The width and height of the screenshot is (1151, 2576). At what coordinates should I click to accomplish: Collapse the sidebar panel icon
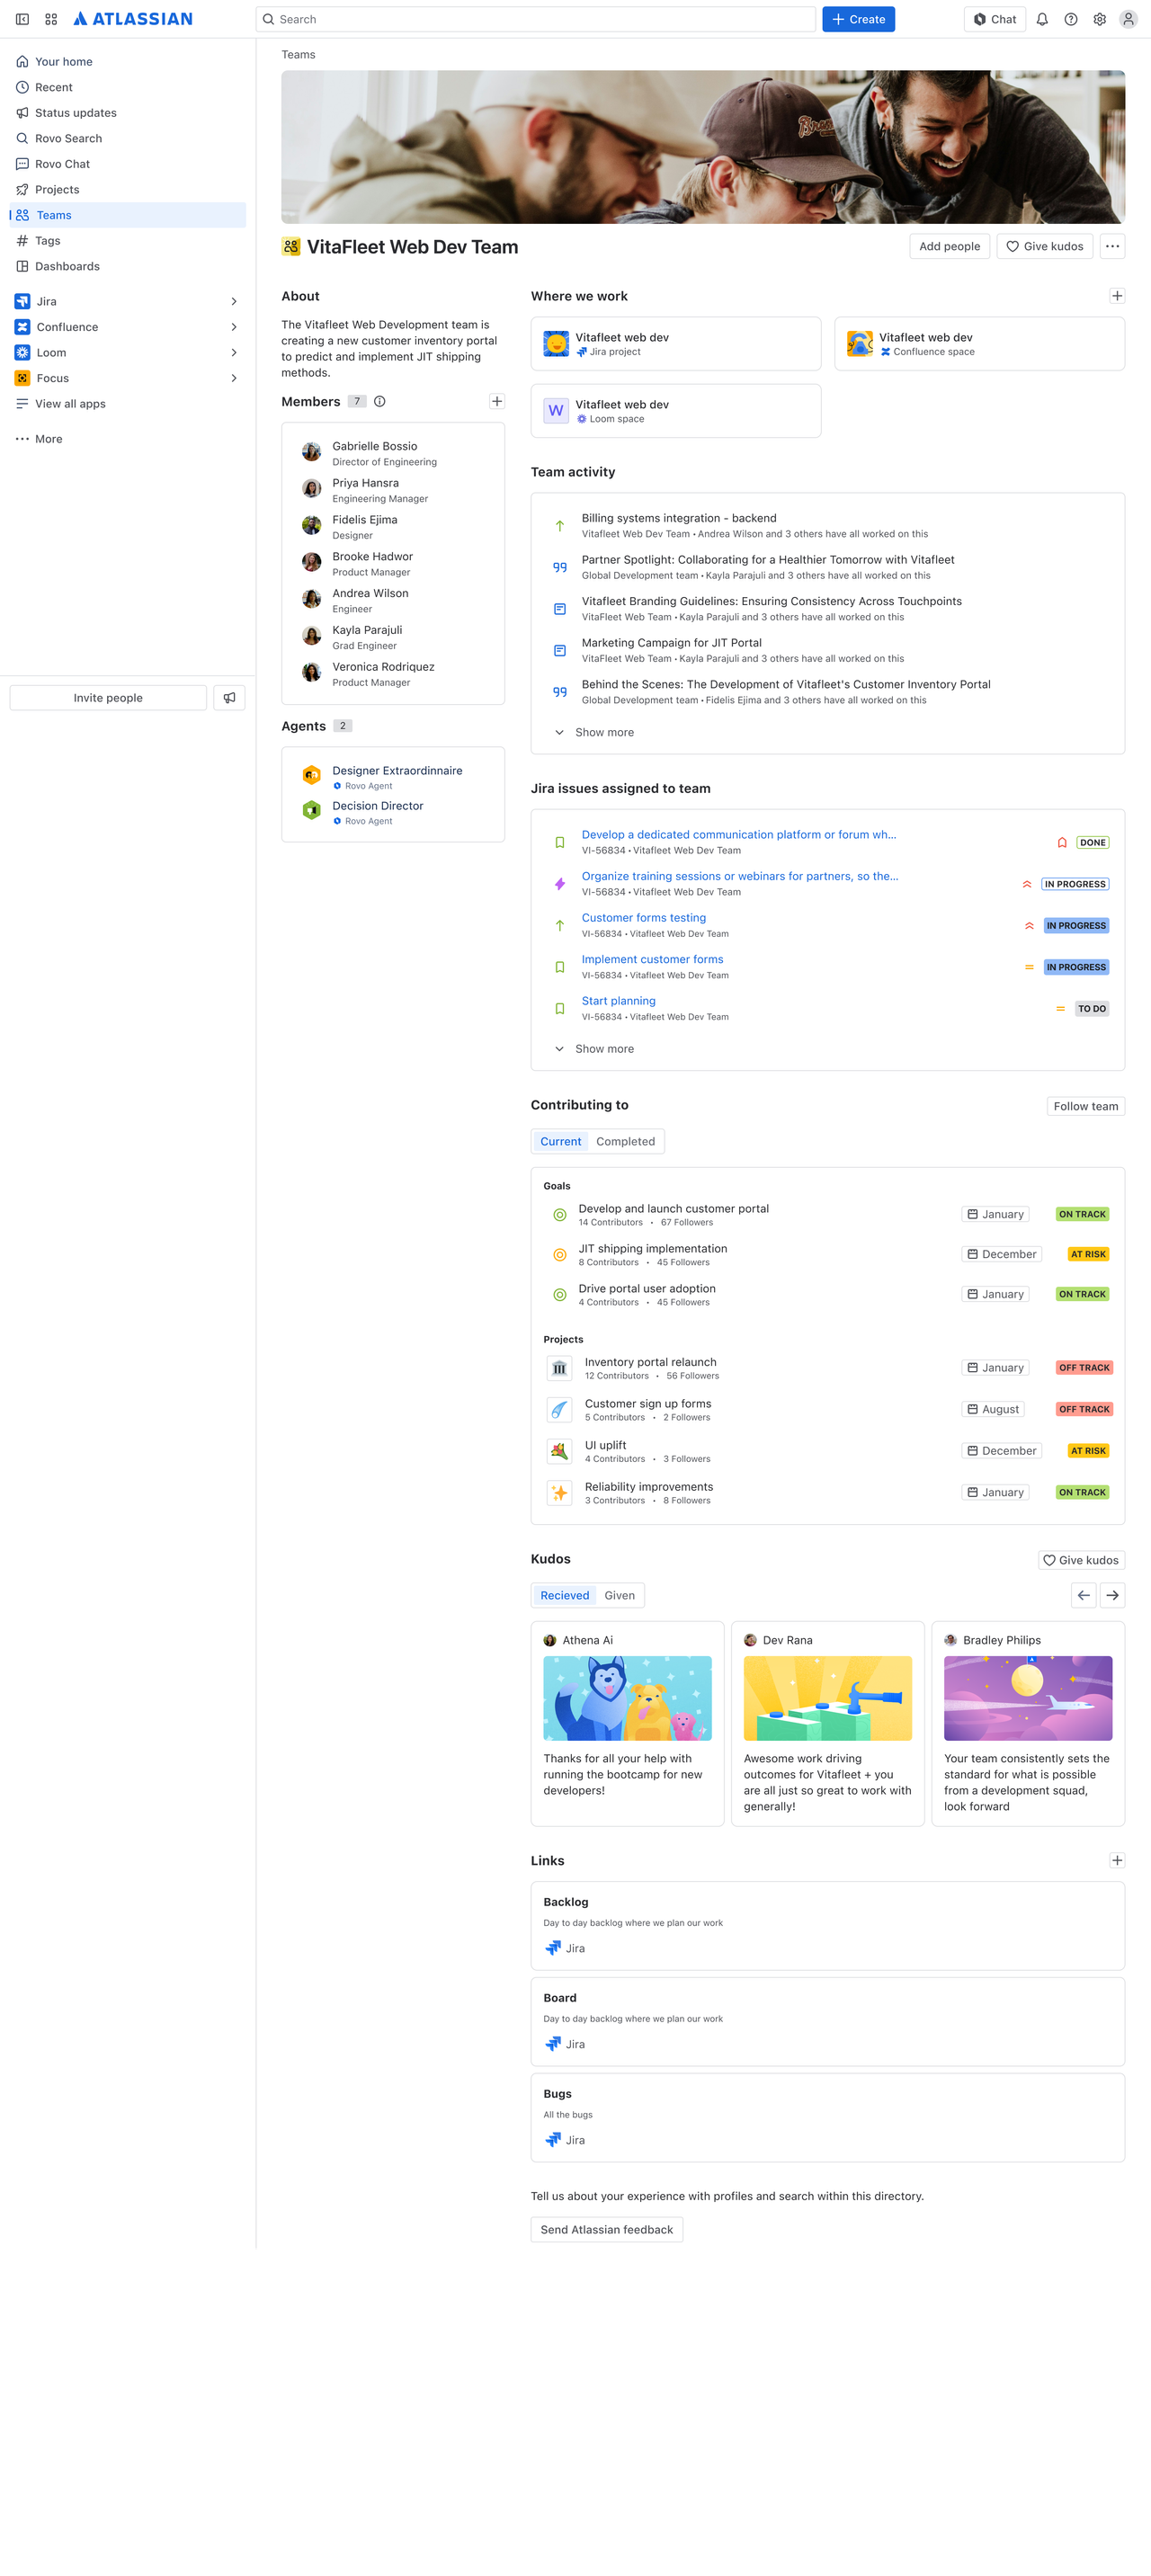click(x=22, y=19)
